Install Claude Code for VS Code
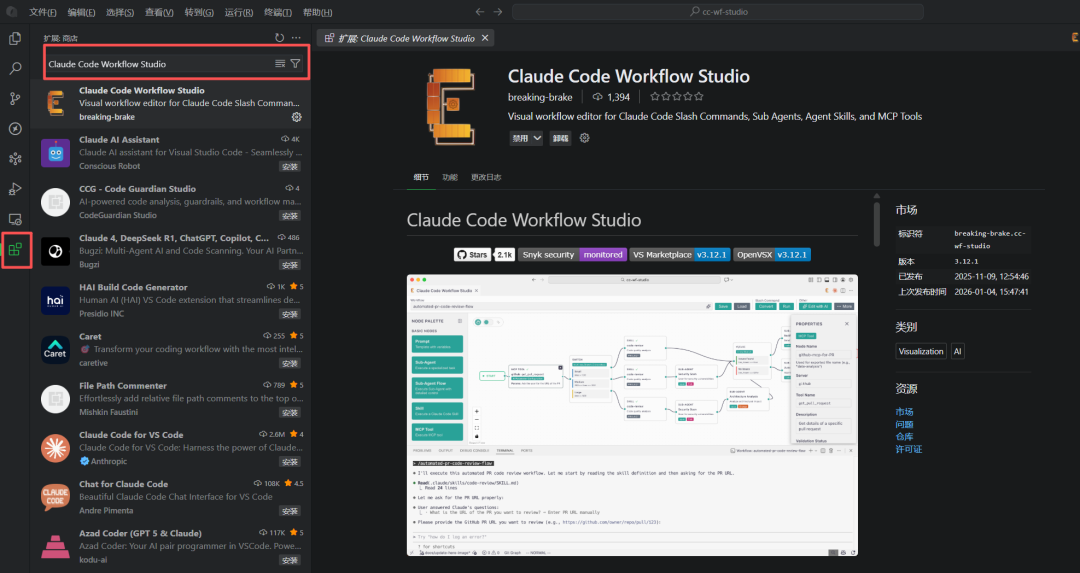1080x573 pixels. coord(290,462)
